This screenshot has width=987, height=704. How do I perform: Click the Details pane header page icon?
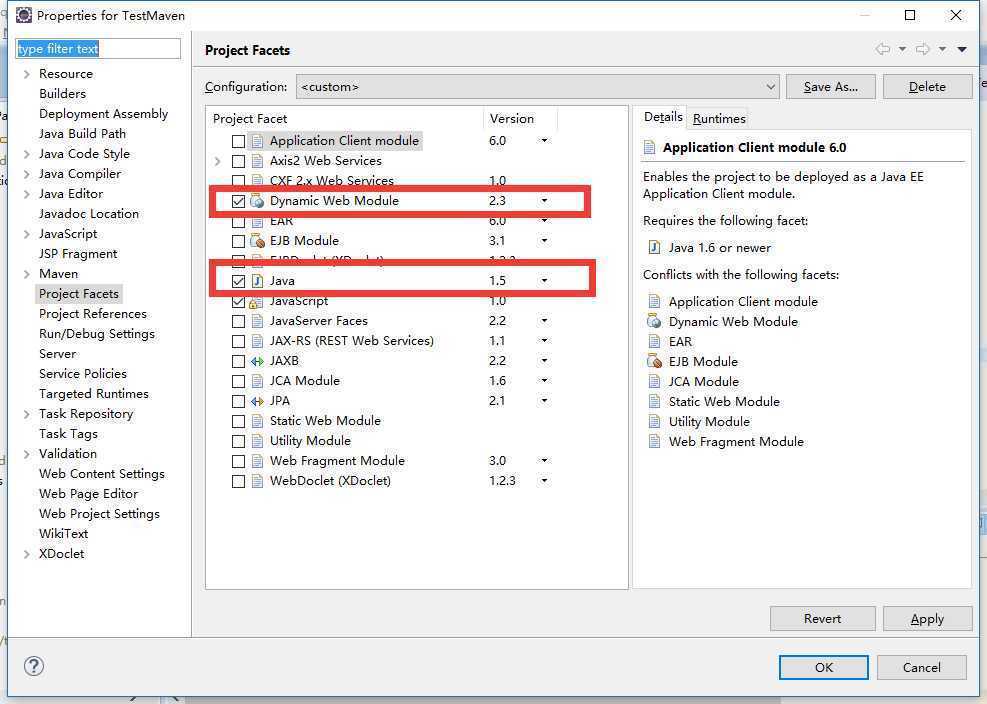coord(650,147)
